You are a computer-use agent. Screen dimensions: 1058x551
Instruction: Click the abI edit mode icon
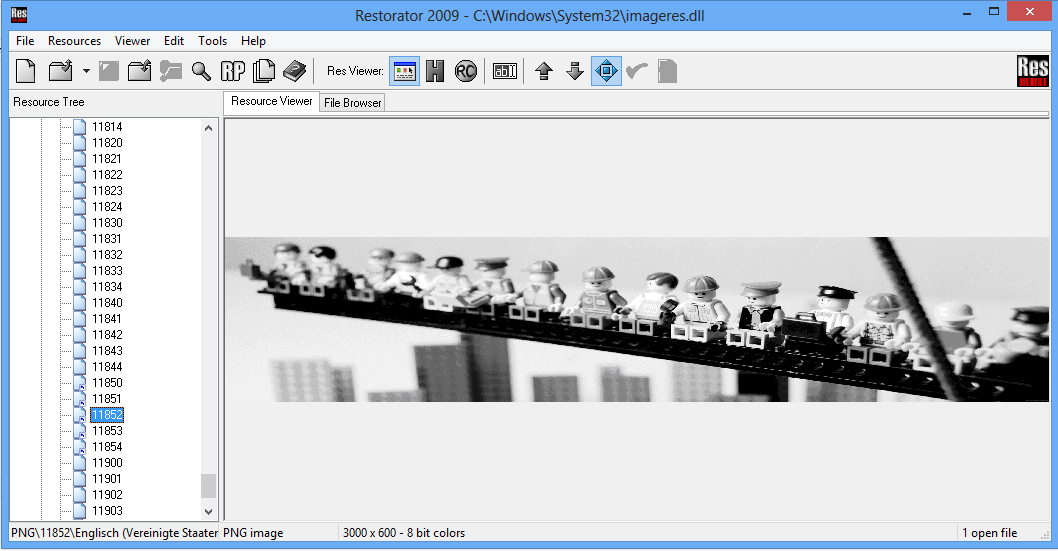(x=505, y=71)
